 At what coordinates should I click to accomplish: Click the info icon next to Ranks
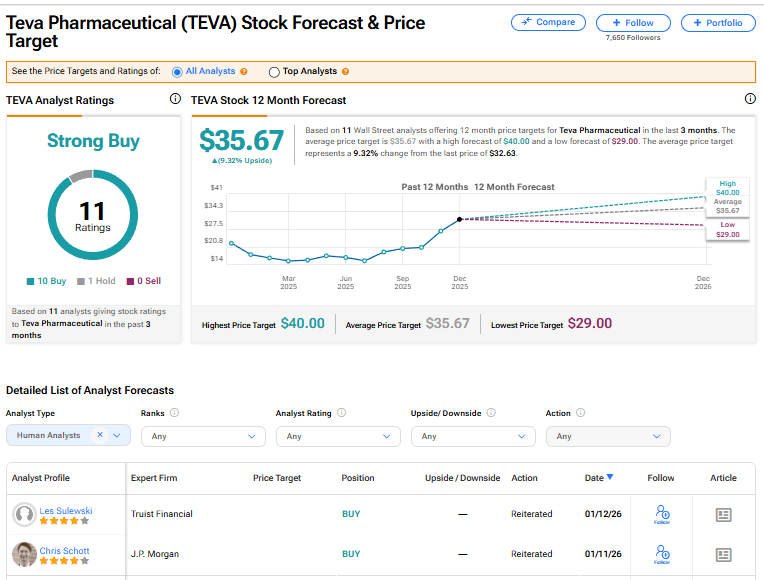(175, 413)
